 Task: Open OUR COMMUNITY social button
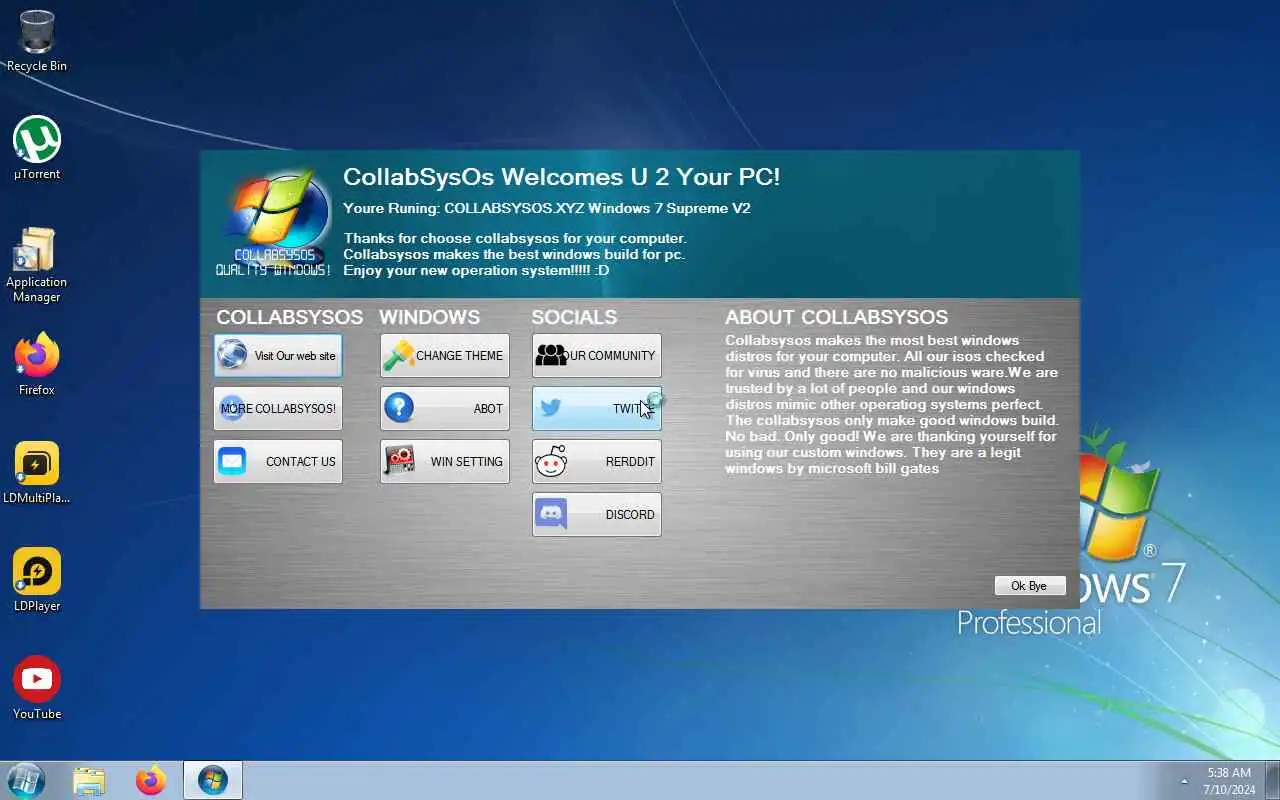[597, 355]
